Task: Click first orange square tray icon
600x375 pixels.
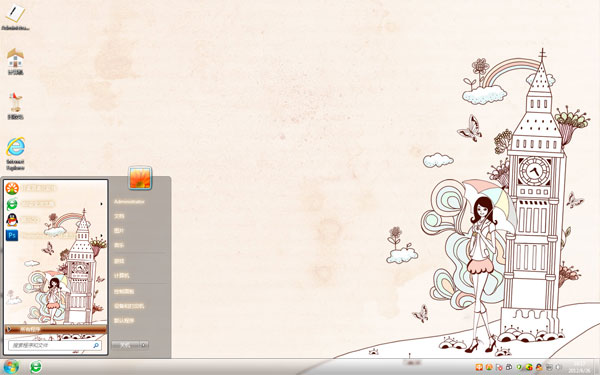Action: 479,367
